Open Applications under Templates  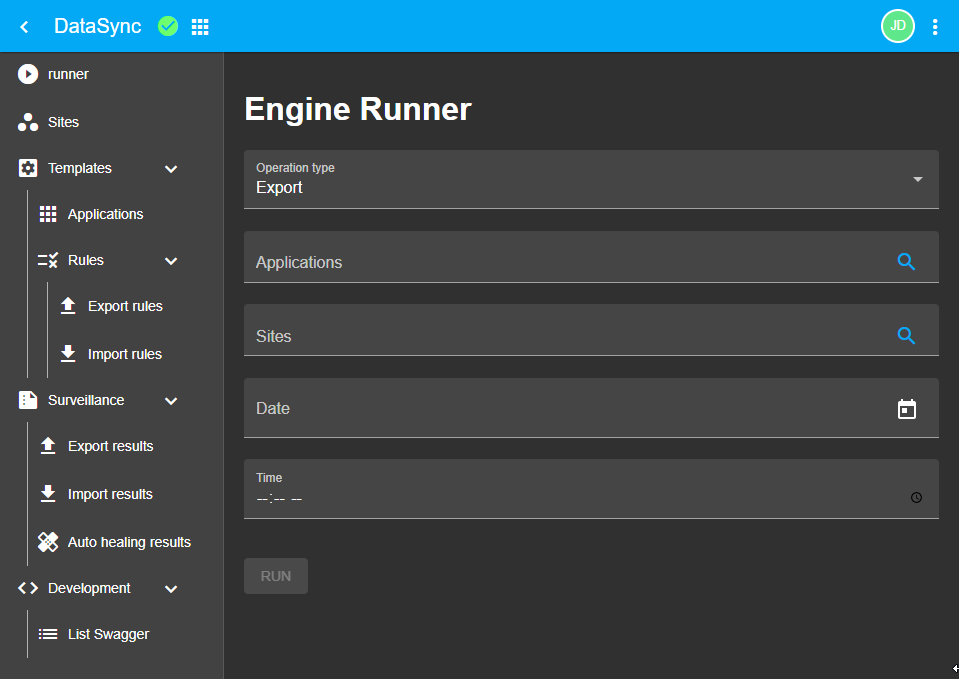click(x=106, y=214)
